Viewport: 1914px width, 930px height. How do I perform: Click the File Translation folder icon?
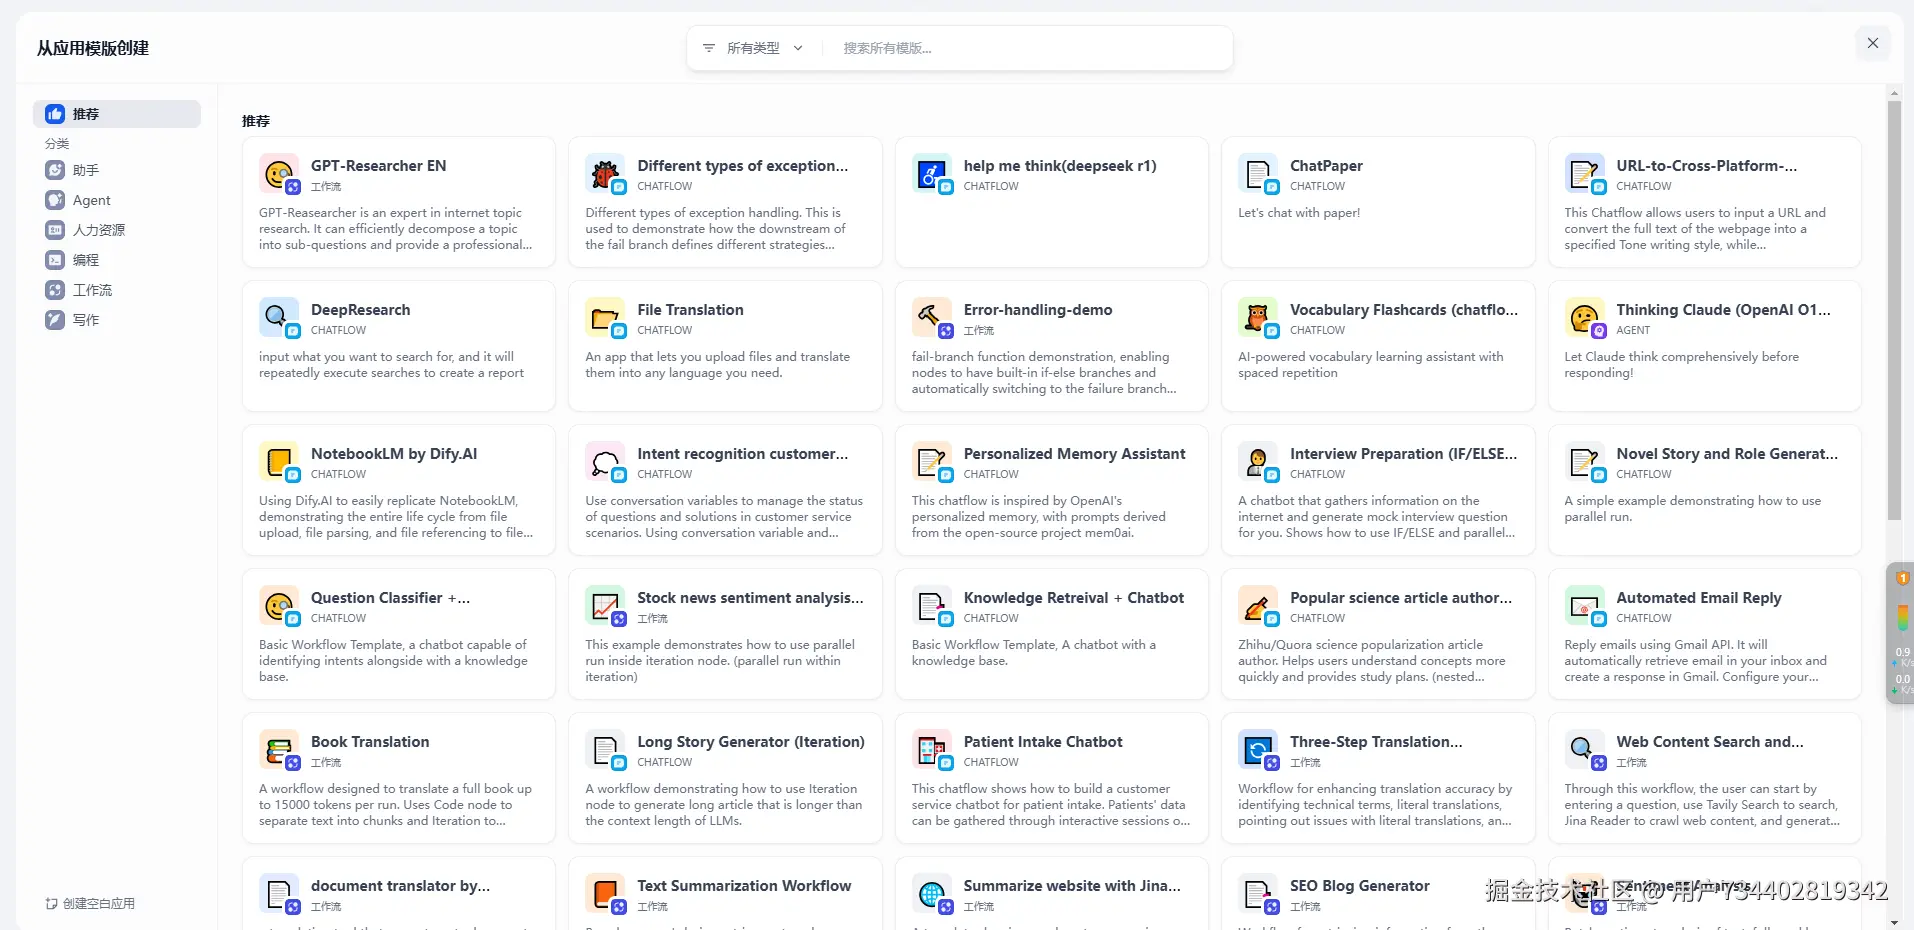click(x=605, y=318)
